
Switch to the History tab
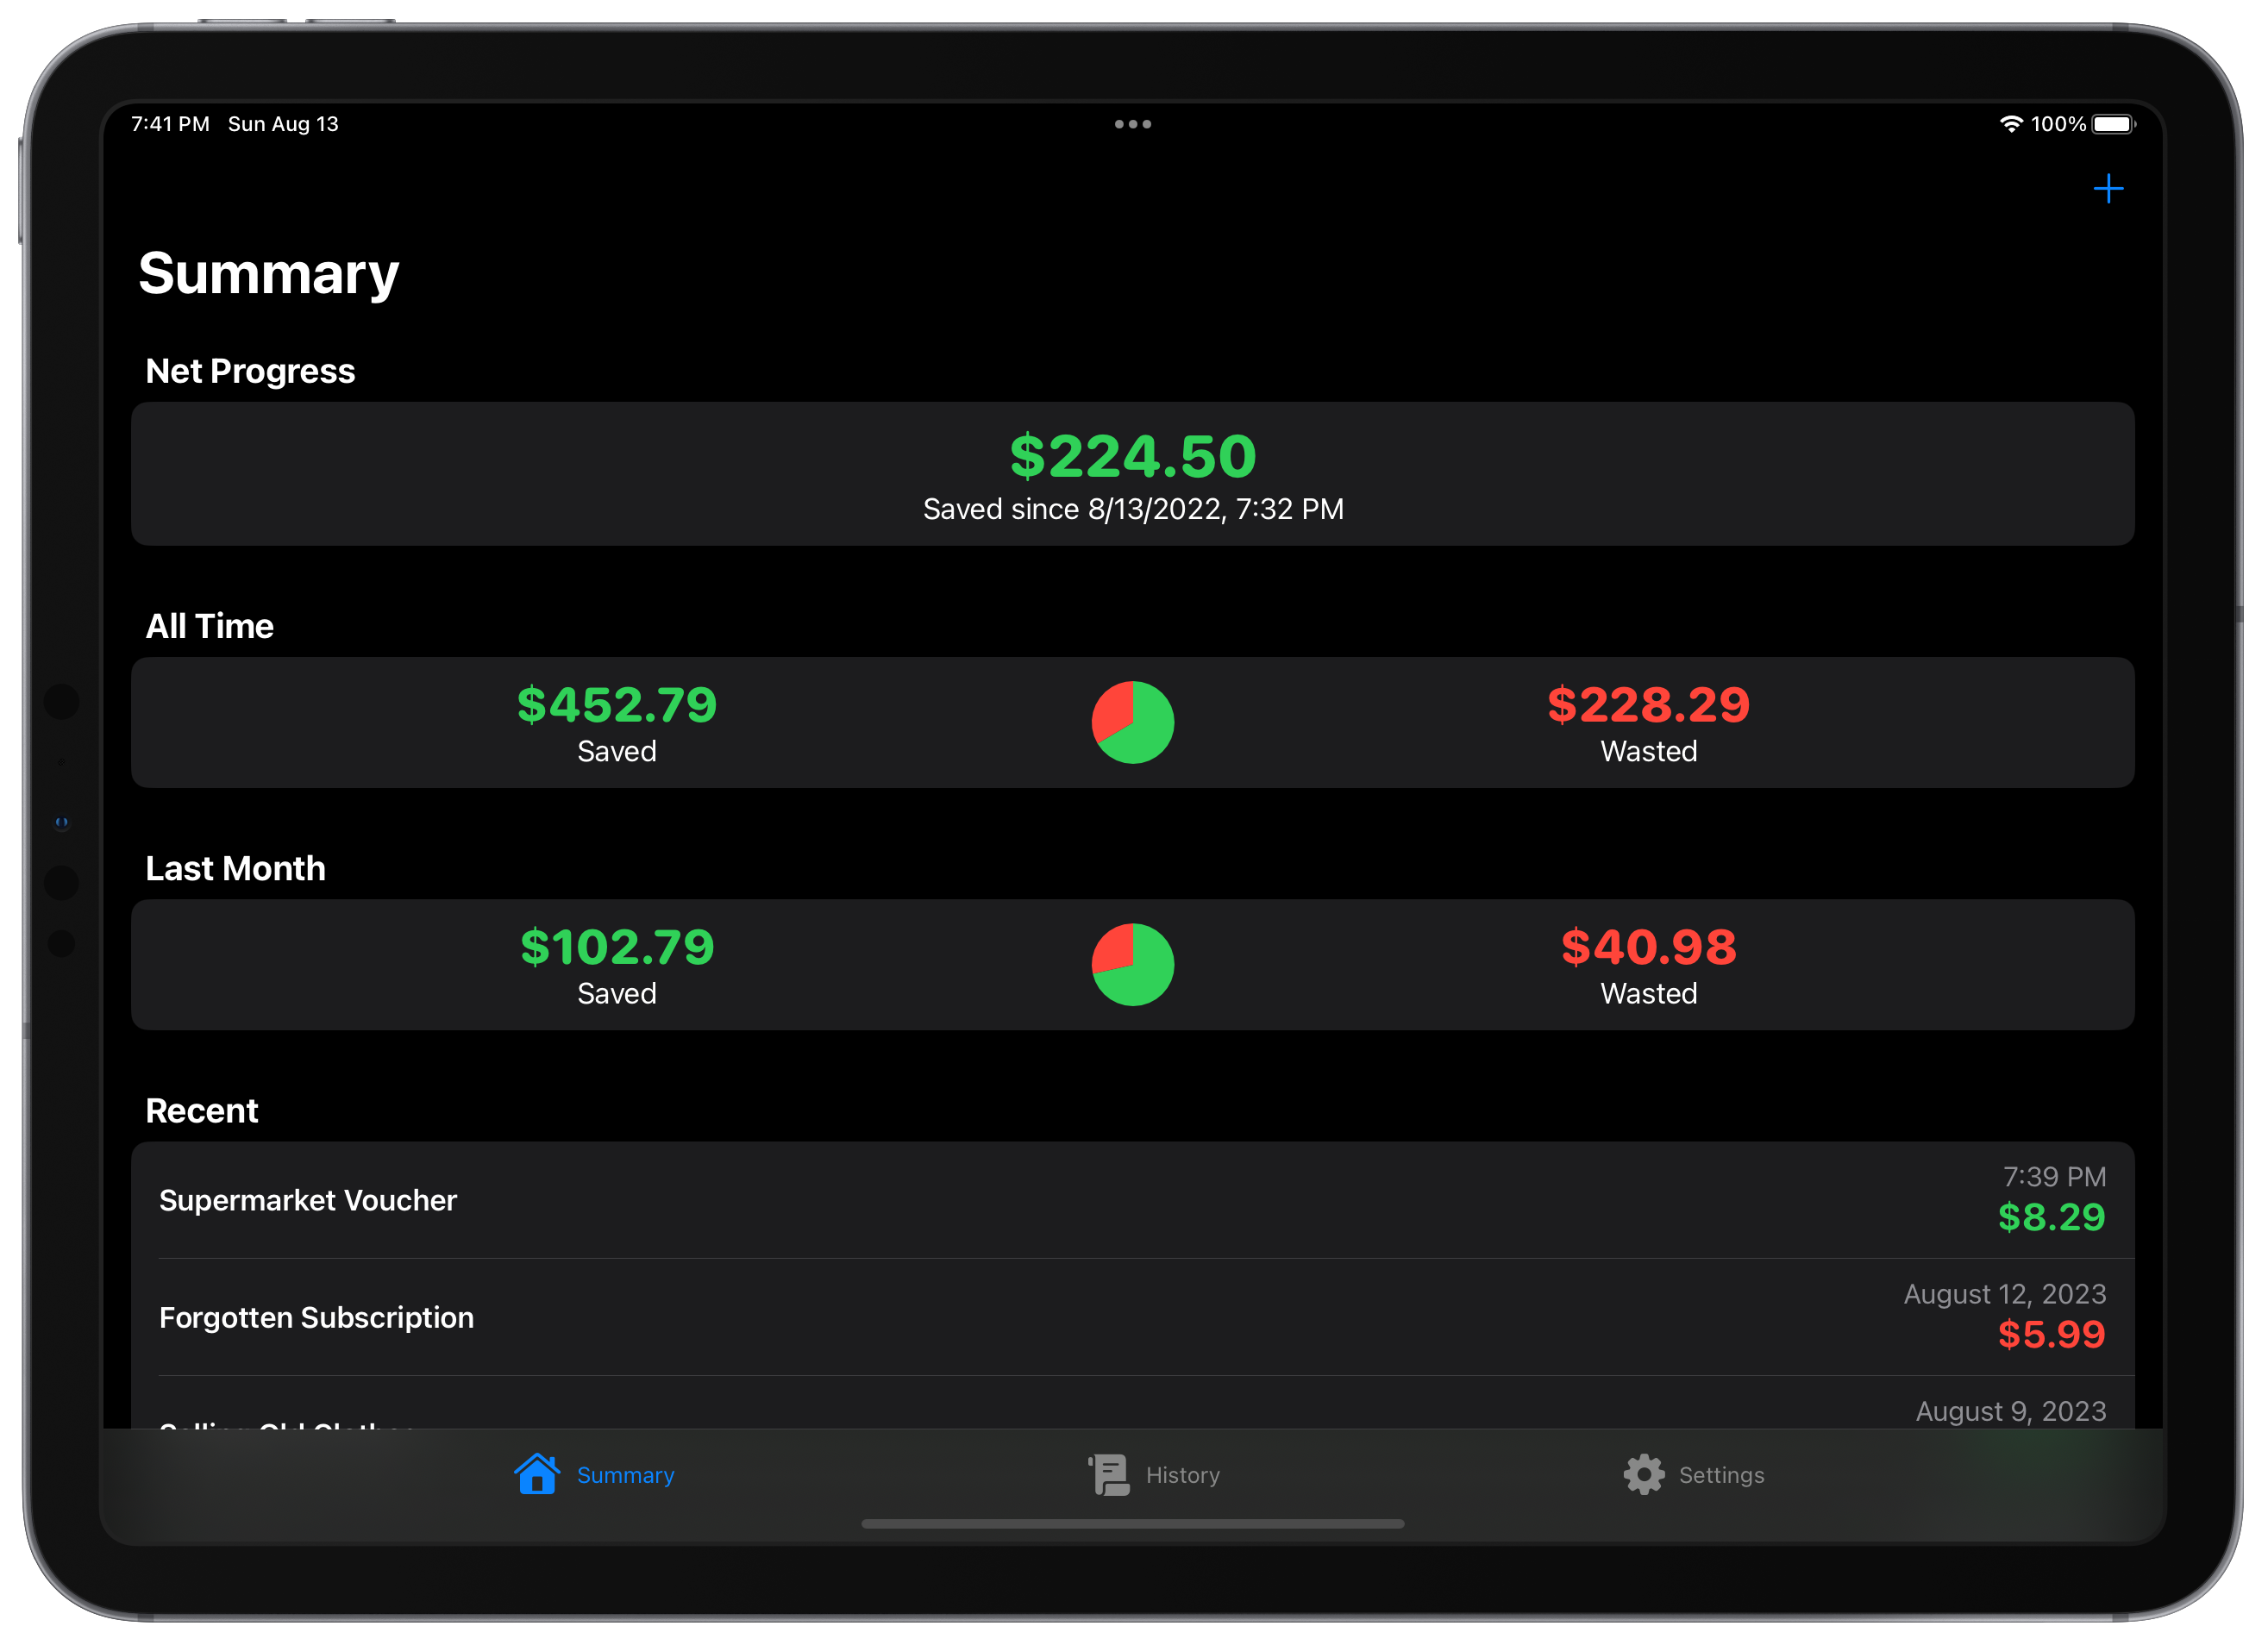click(1153, 1474)
